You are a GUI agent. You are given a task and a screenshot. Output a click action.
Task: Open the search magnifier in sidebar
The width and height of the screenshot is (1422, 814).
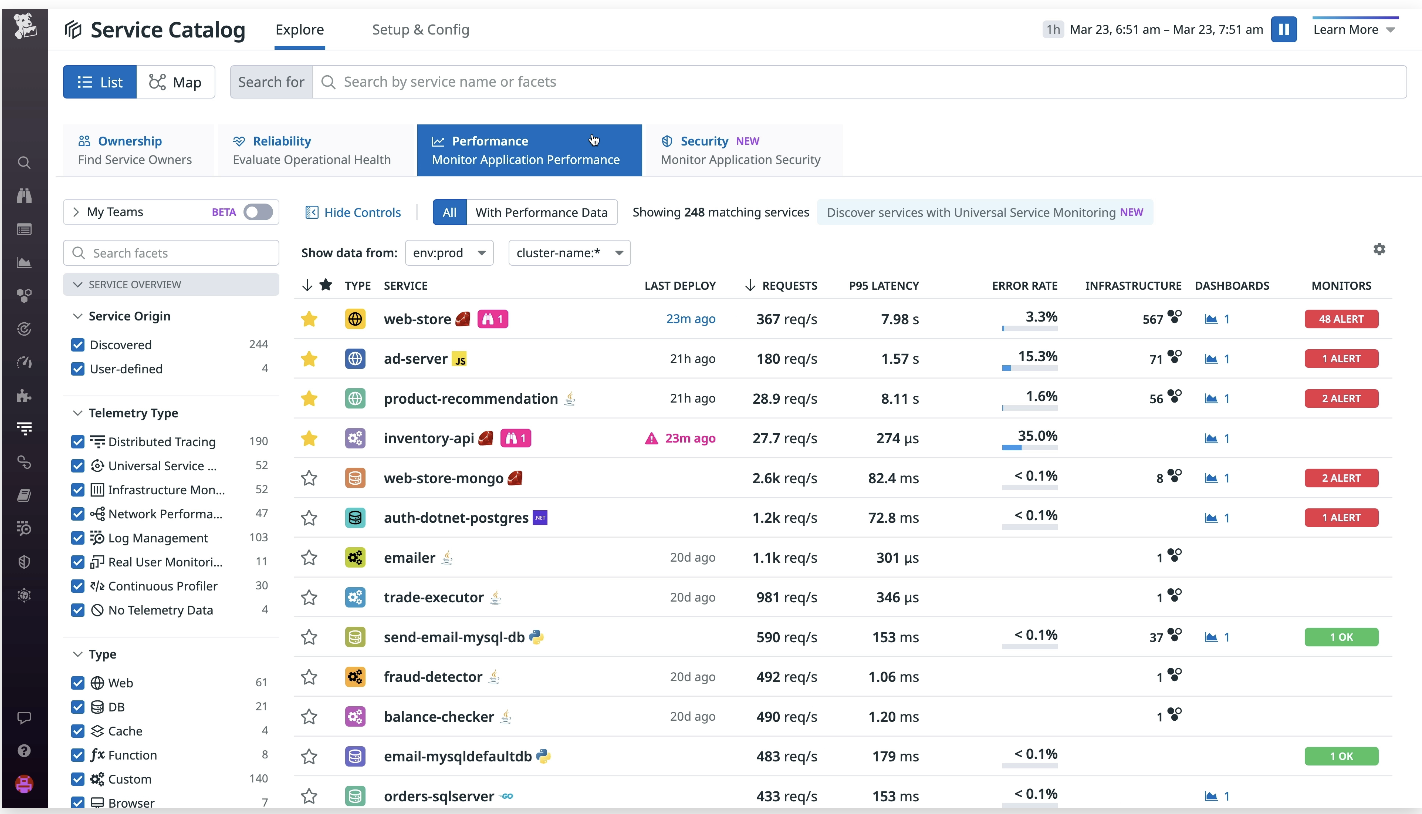(x=25, y=163)
